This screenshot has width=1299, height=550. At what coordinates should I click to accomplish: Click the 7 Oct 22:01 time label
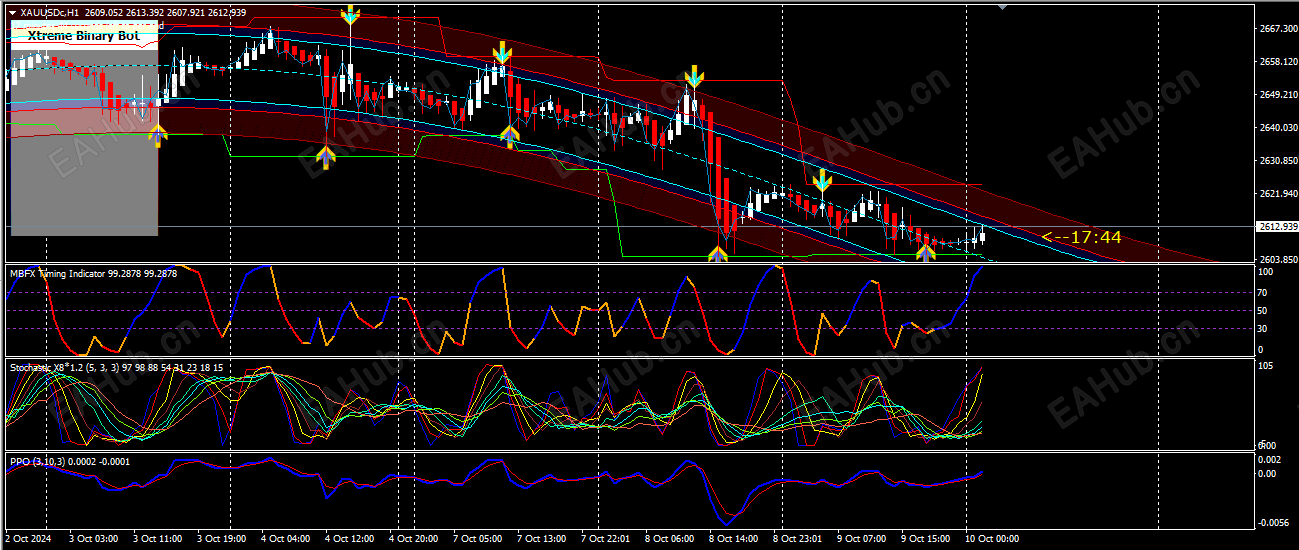pyautogui.click(x=607, y=539)
